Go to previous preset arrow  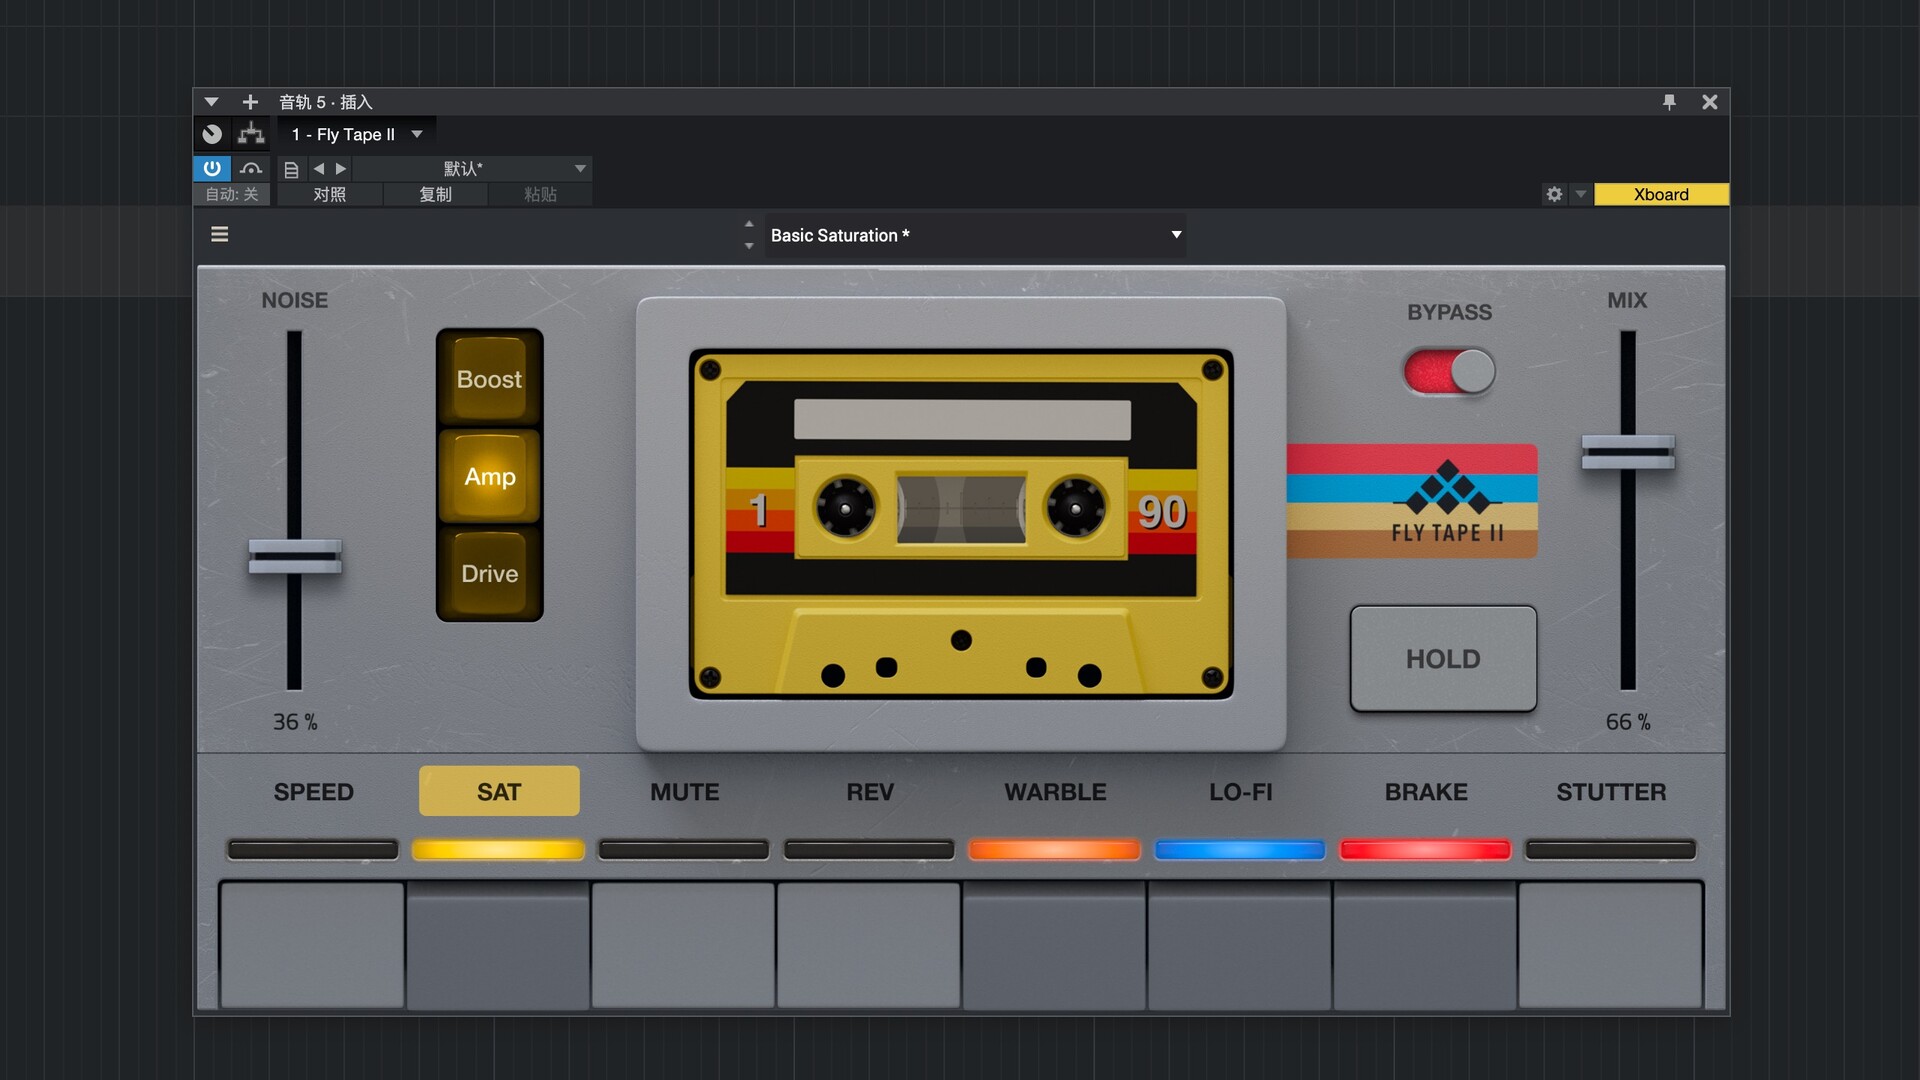coord(319,169)
